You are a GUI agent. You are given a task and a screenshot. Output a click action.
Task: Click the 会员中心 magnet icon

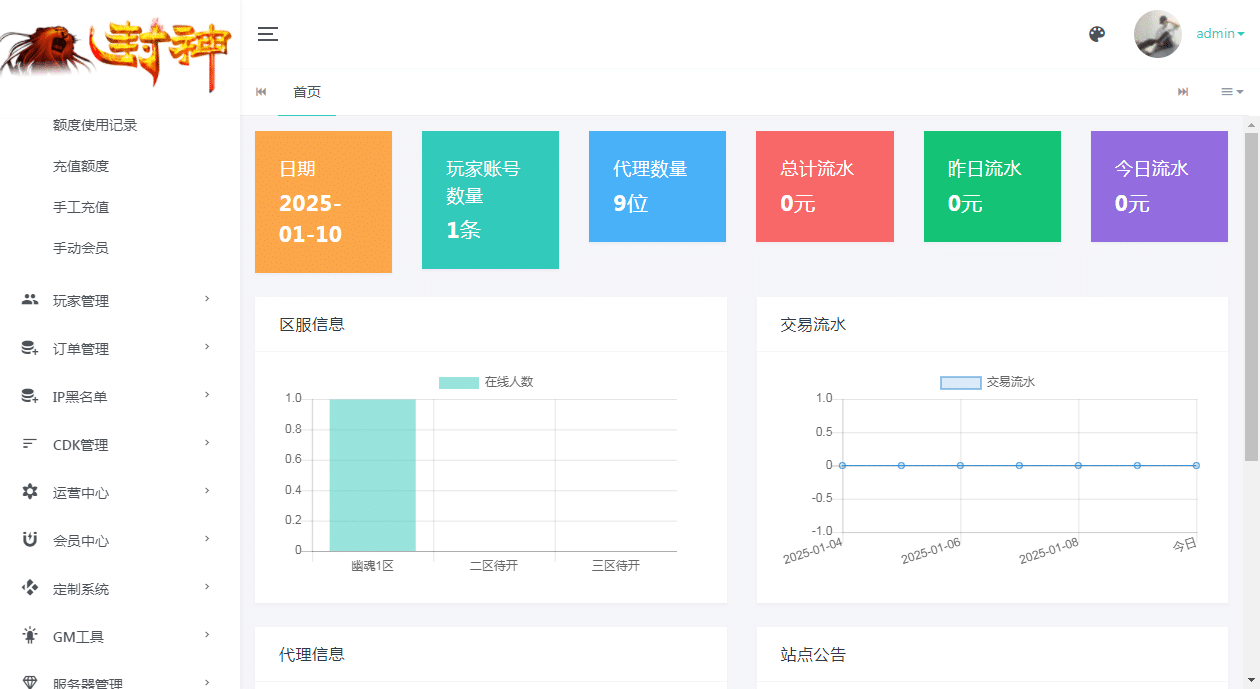[30, 540]
